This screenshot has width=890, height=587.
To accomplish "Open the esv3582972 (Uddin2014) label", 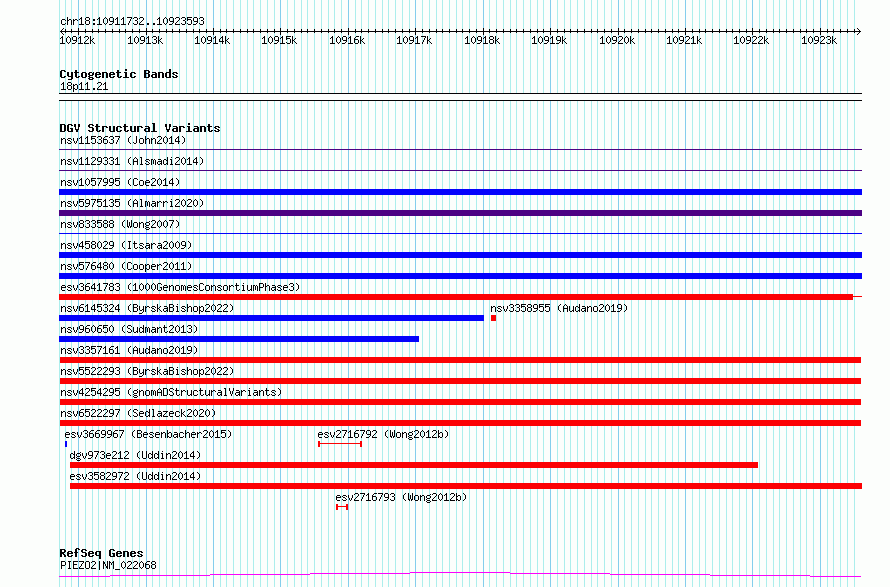I will tap(135, 476).
